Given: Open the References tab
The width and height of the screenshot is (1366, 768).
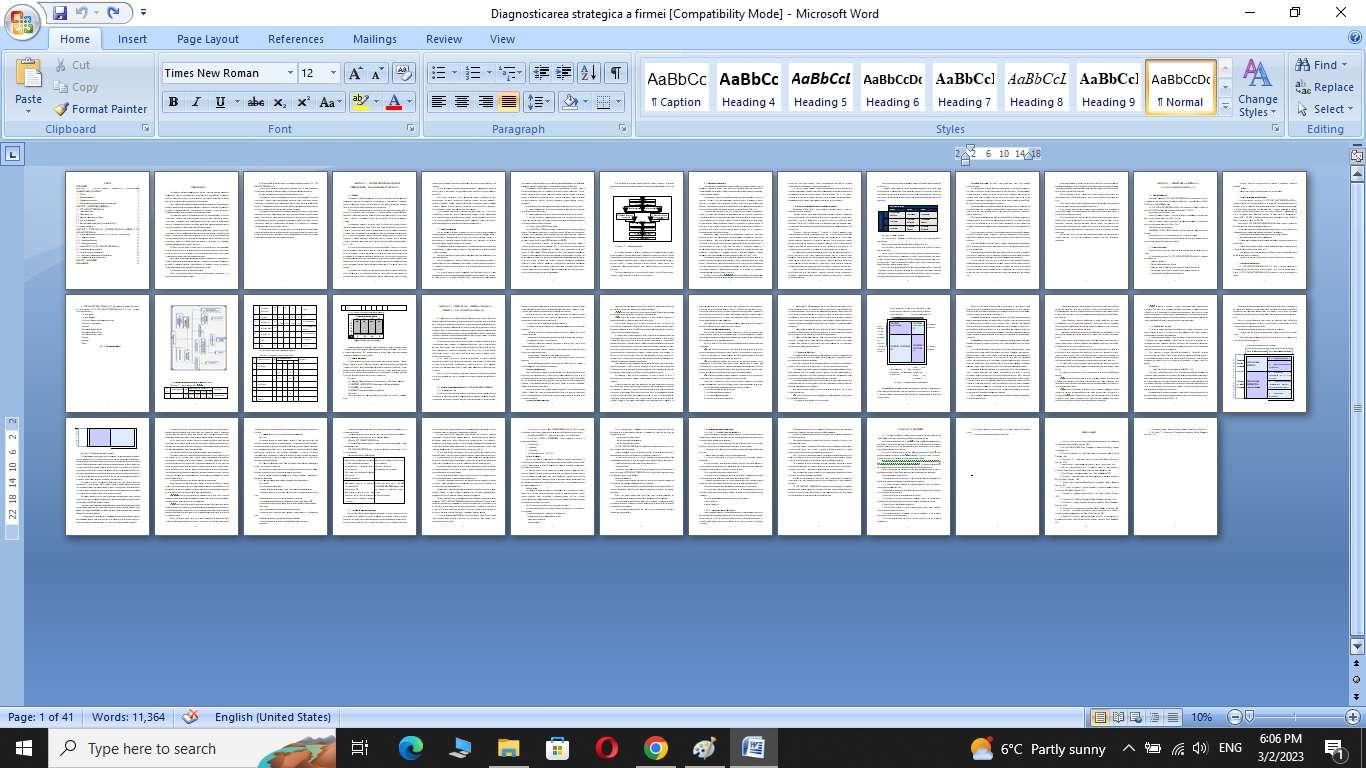Looking at the screenshot, I should click(295, 39).
